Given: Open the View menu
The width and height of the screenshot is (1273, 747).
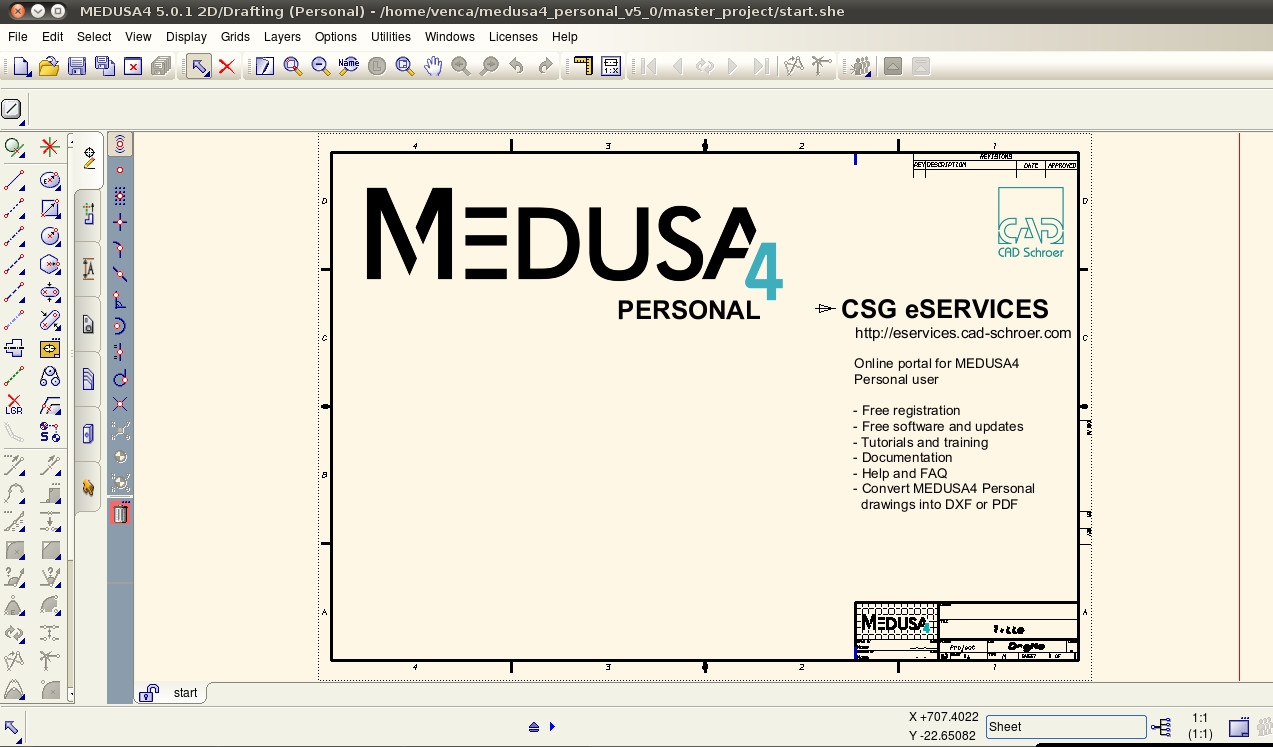Looking at the screenshot, I should [139, 37].
